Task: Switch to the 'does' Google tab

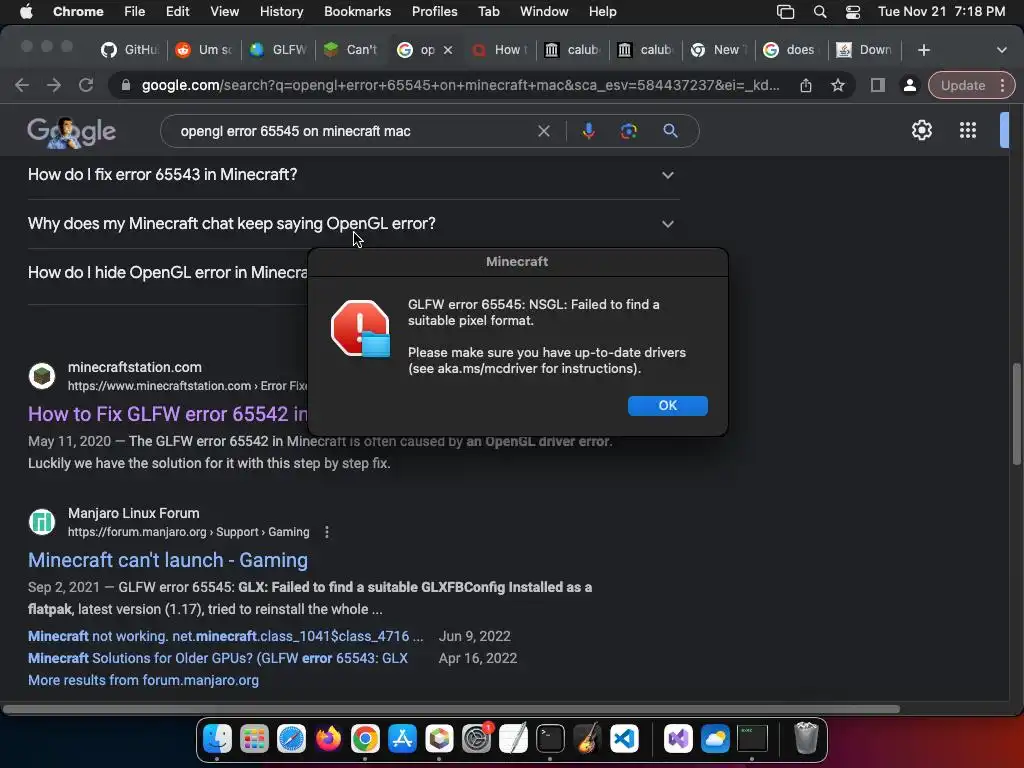Action: pyautogui.click(x=791, y=50)
